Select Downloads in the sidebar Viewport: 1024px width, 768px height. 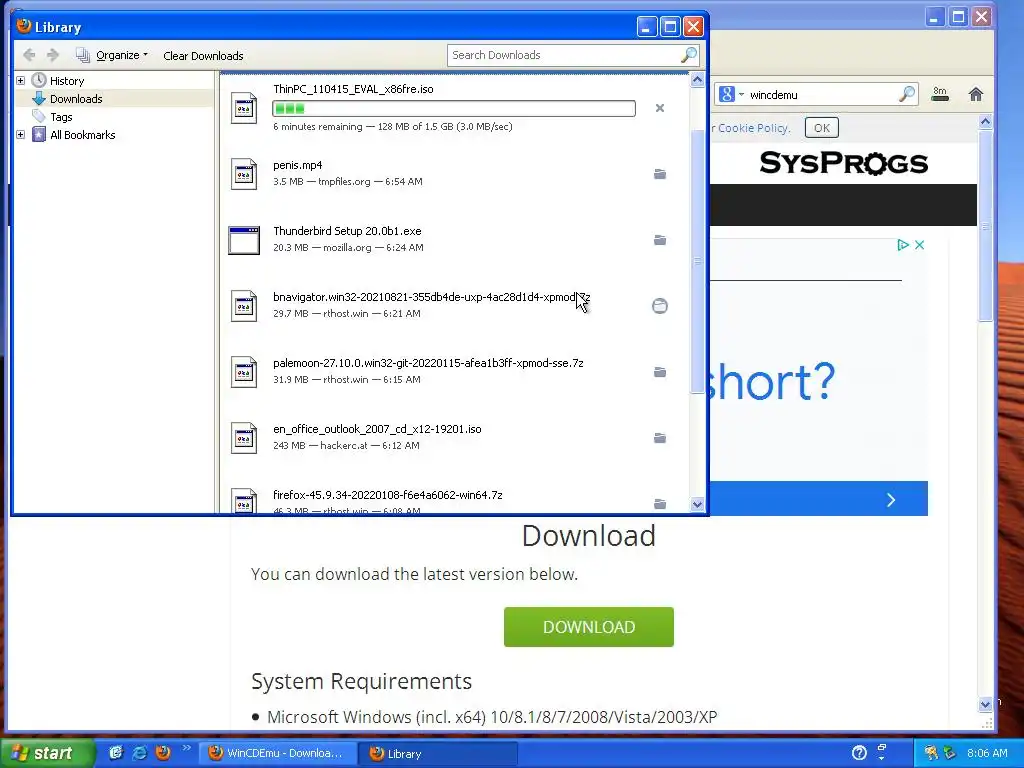click(x=76, y=99)
